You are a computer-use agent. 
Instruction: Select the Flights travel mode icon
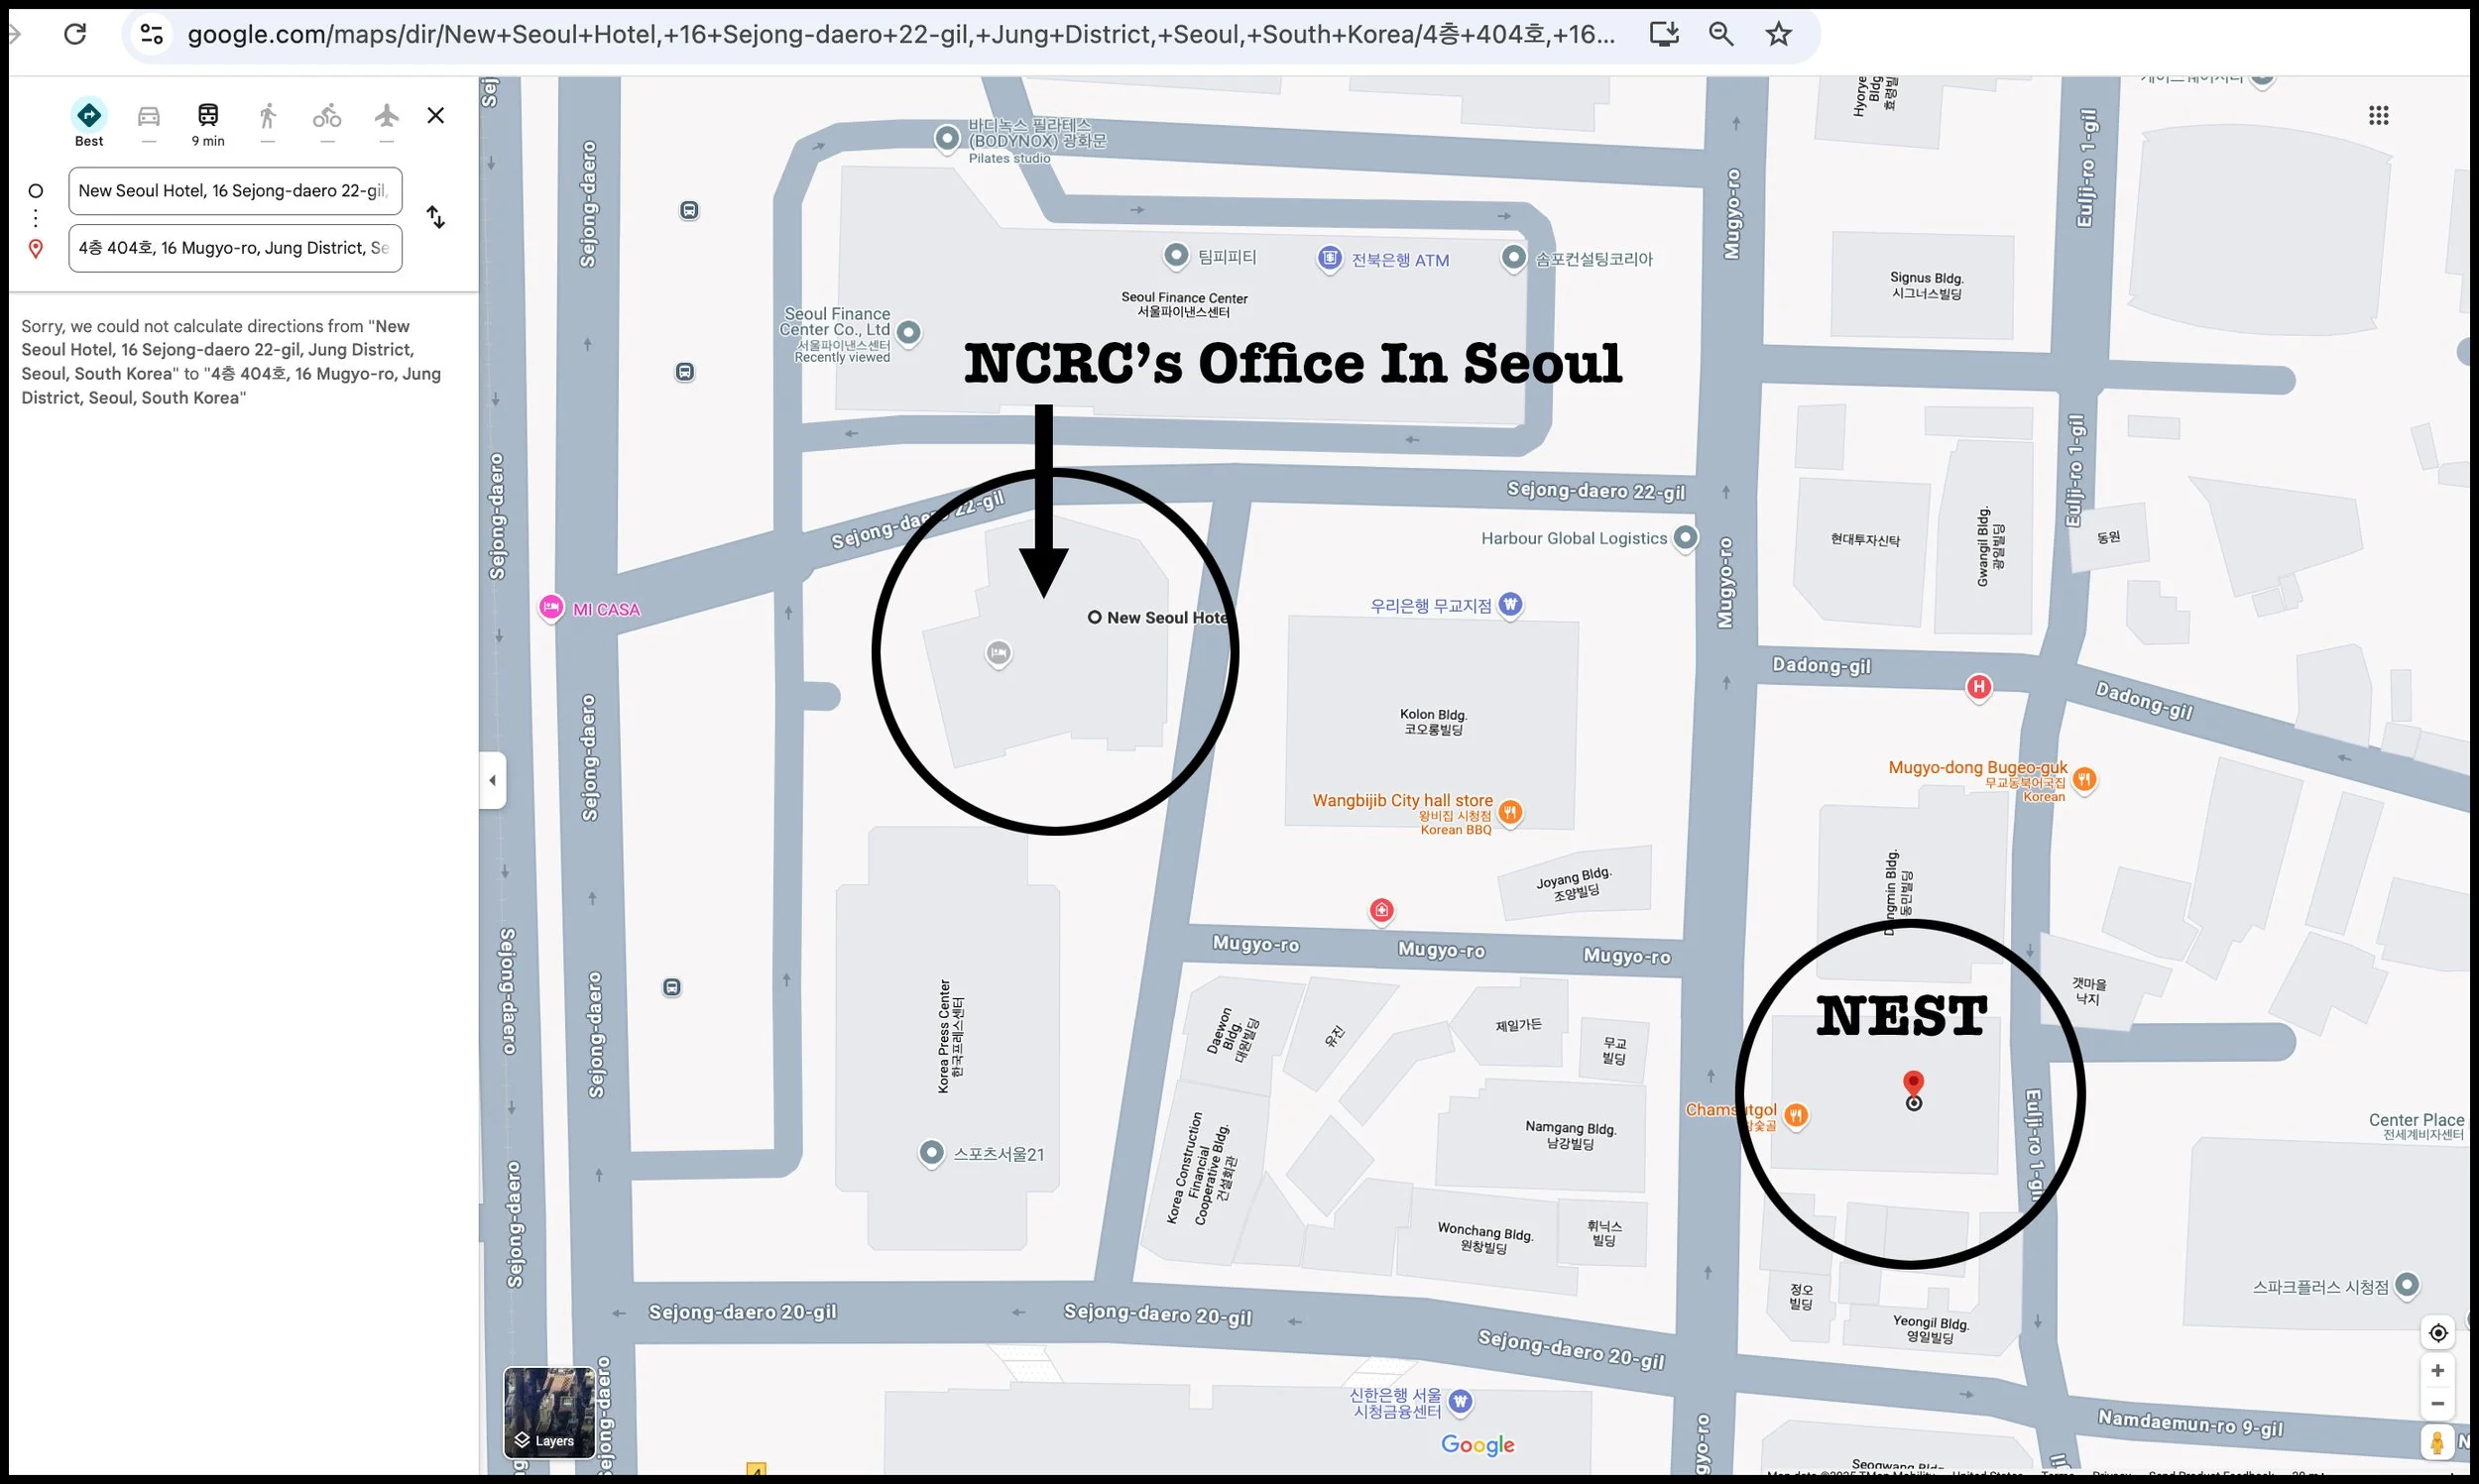tap(387, 116)
